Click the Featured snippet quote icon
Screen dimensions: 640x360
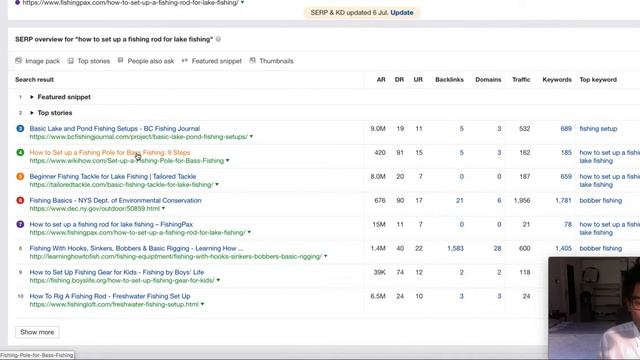click(x=184, y=60)
